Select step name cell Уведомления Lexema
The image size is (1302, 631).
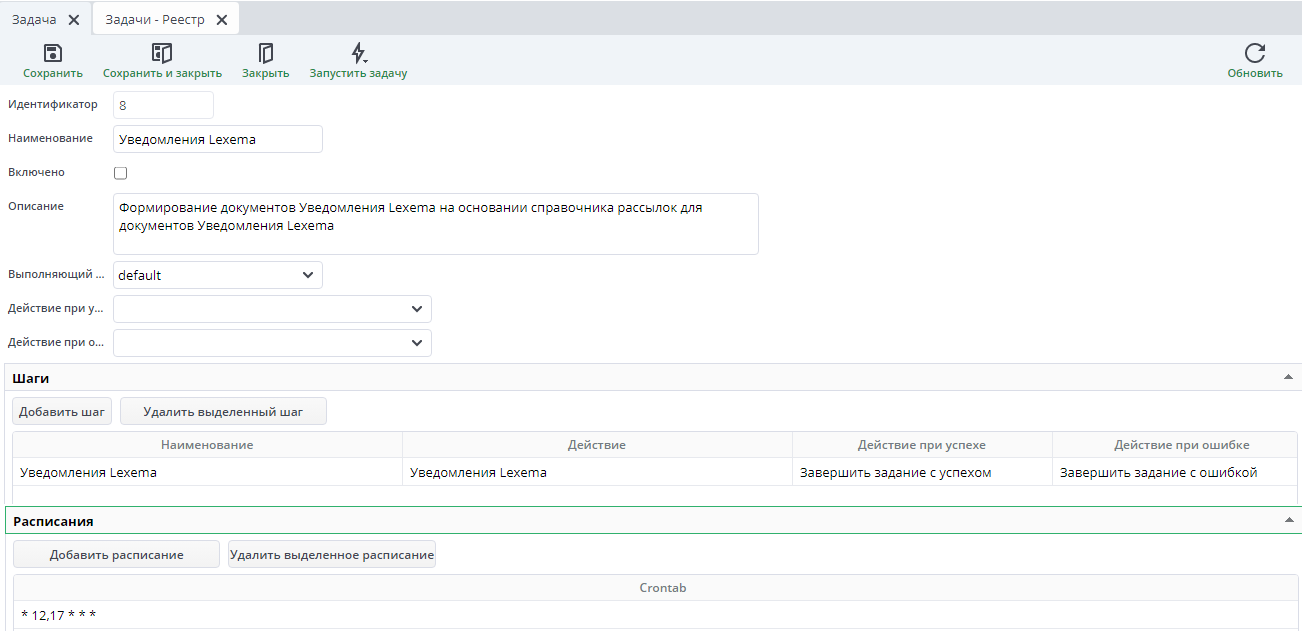tap(207, 472)
